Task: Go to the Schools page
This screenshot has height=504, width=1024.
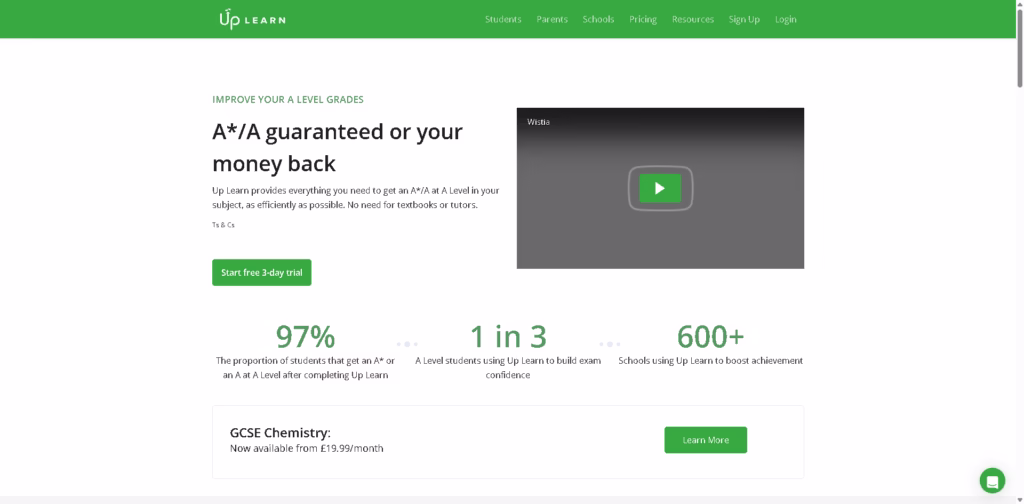Action: (x=598, y=19)
